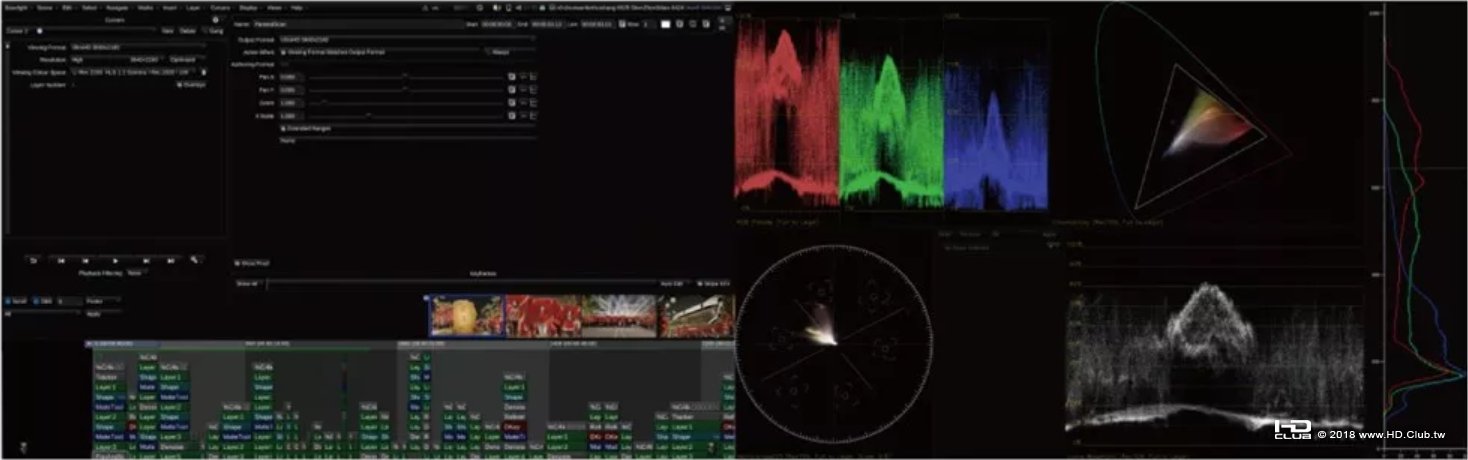Toggle Viewing Format Matches Output Format checkbox

point(283,52)
